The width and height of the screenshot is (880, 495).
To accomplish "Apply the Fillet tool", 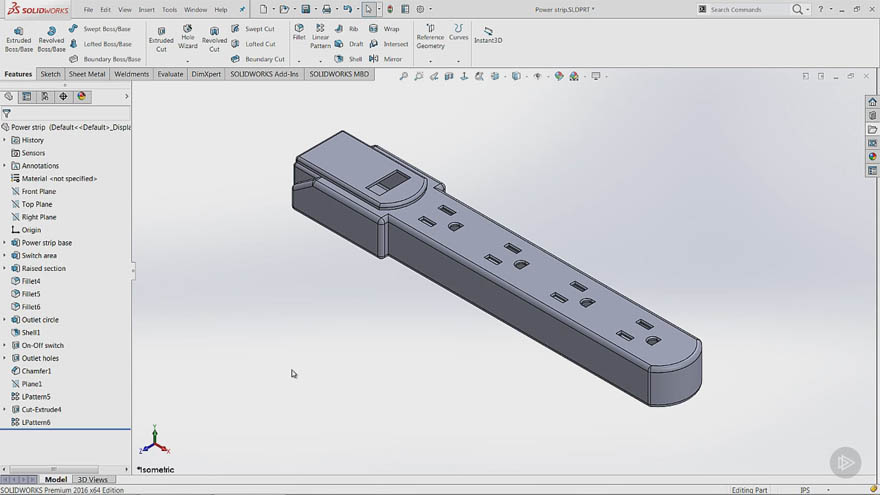I will 299,32.
